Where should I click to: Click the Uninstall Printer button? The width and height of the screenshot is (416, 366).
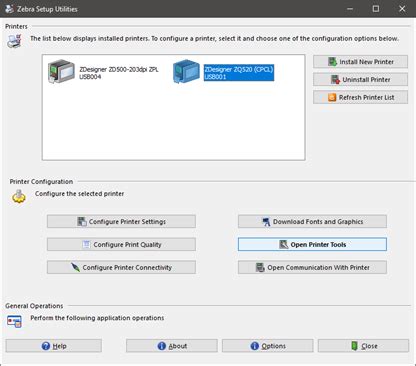[360, 80]
